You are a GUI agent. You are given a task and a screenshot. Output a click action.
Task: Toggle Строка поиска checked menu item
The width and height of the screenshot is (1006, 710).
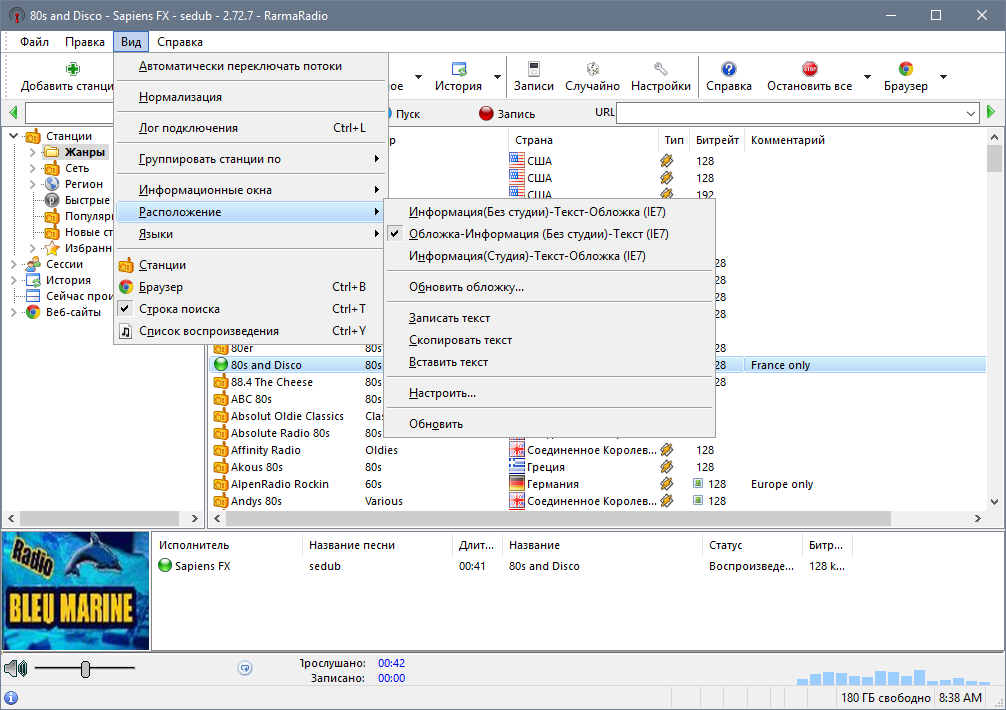click(179, 309)
